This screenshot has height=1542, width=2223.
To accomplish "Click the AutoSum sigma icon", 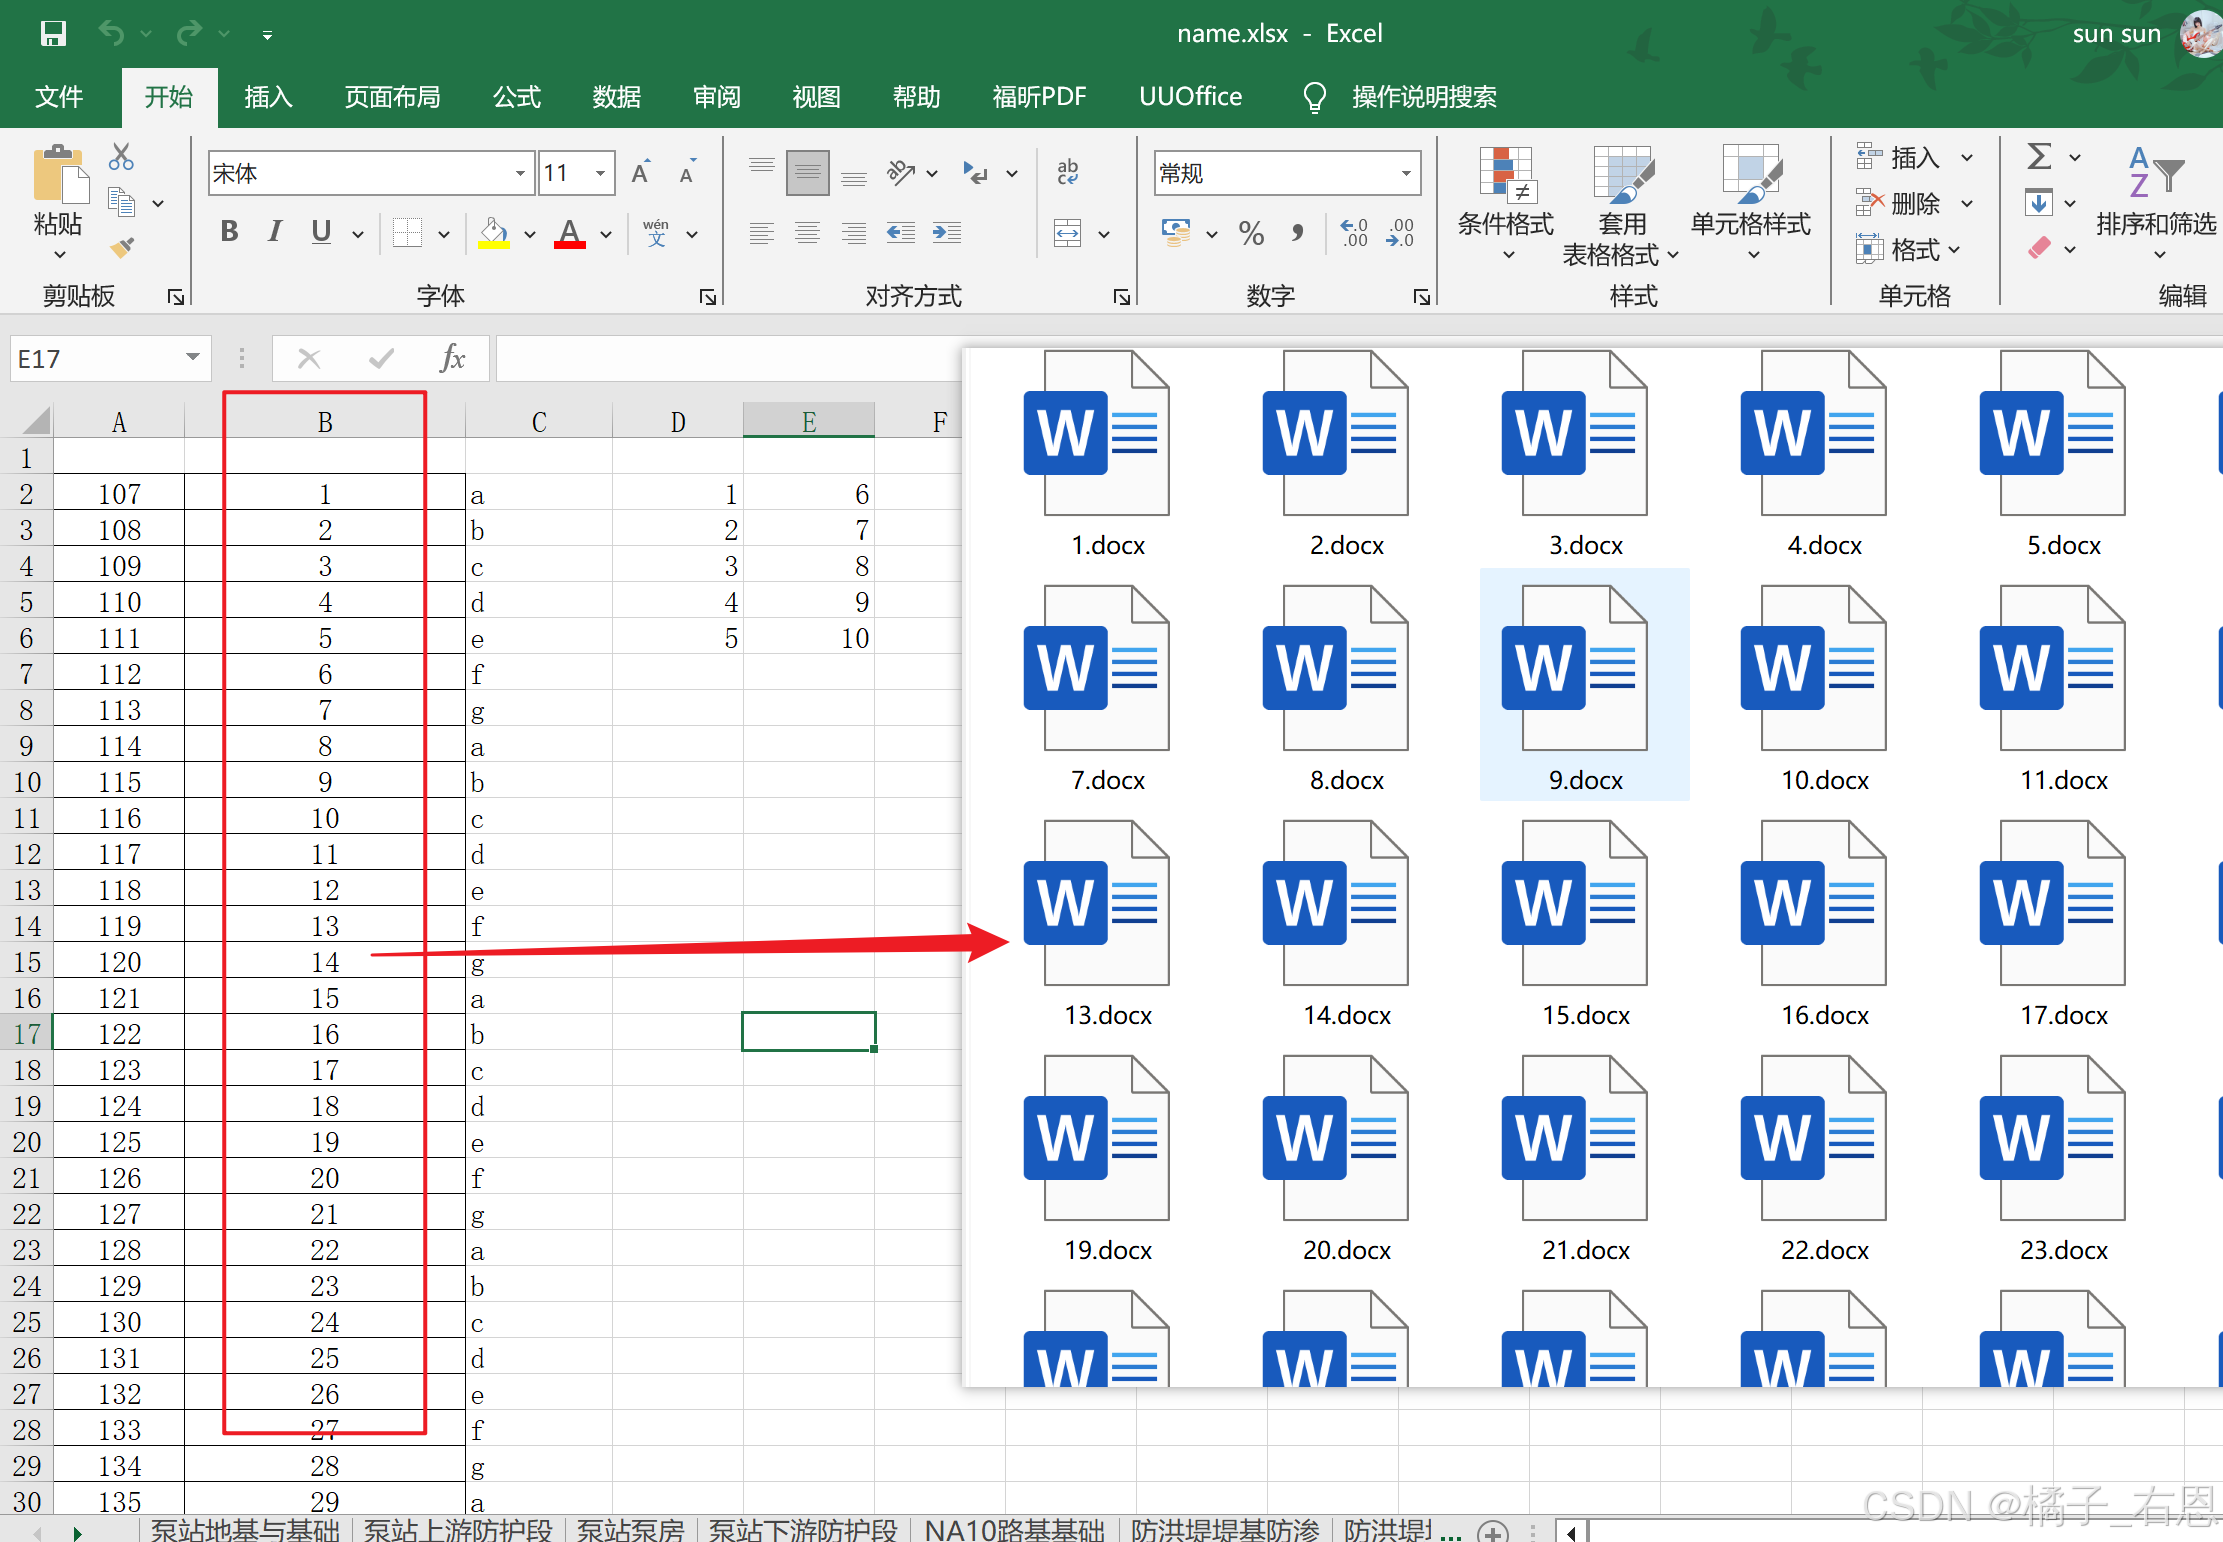I will click(x=2038, y=157).
